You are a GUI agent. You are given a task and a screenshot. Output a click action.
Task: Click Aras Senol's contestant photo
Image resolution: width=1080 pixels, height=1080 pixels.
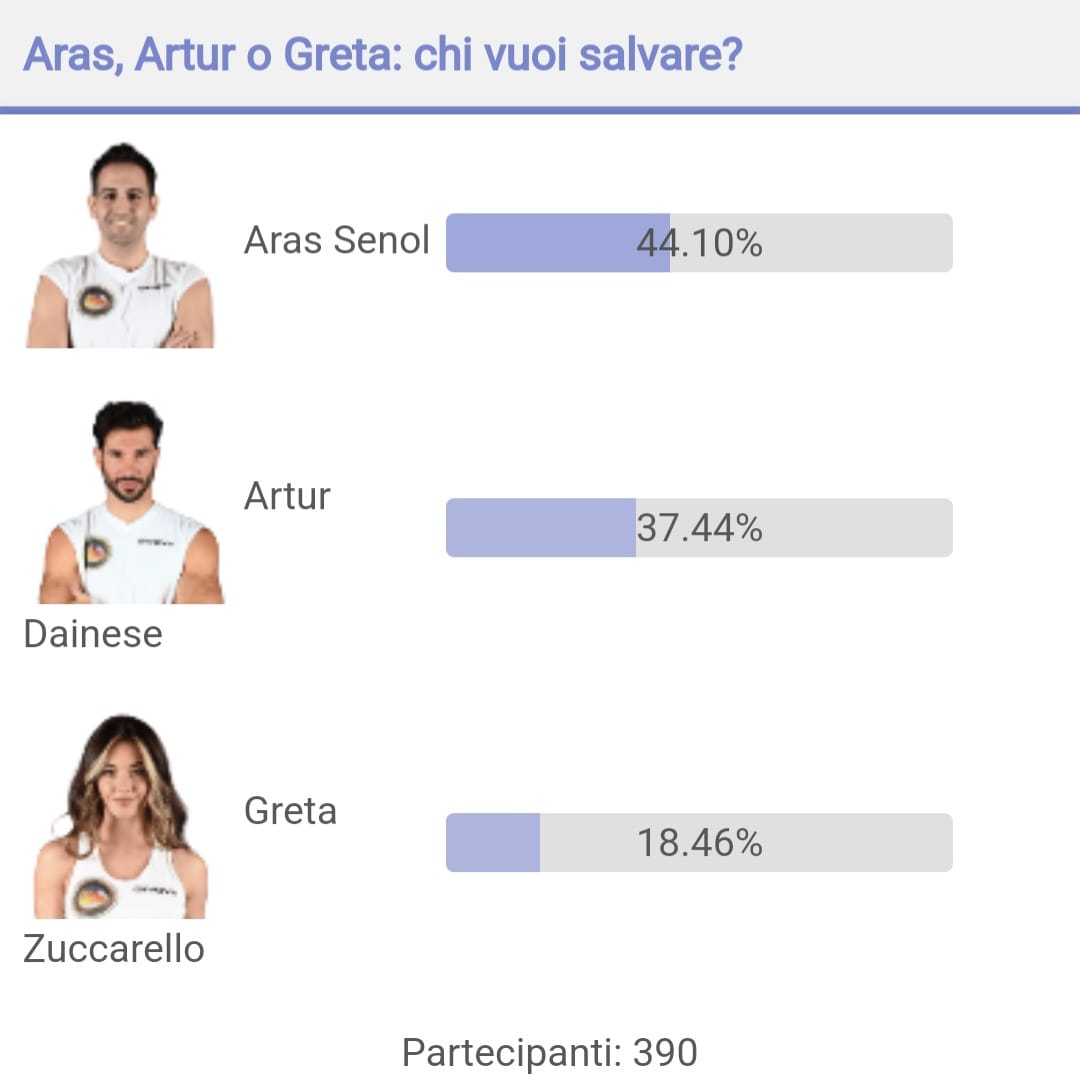click(x=121, y=245)
